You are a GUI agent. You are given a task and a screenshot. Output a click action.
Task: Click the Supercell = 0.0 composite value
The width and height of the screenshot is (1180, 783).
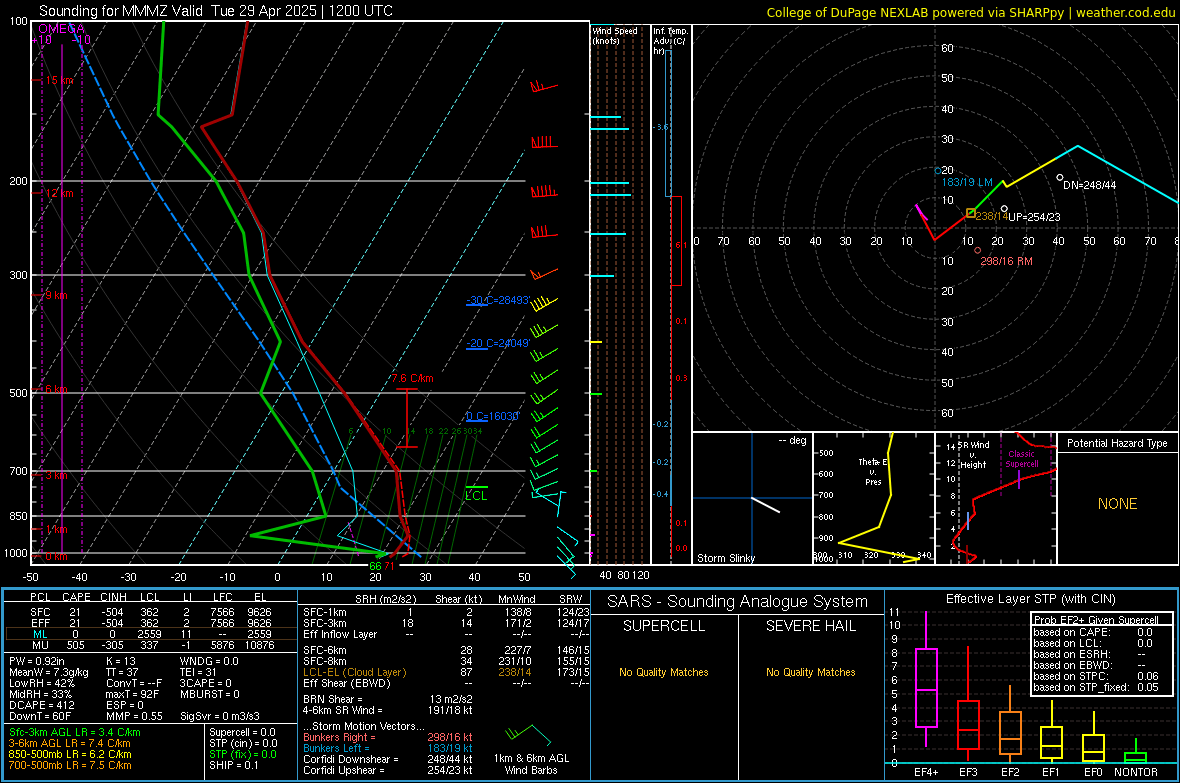point(242,732)
